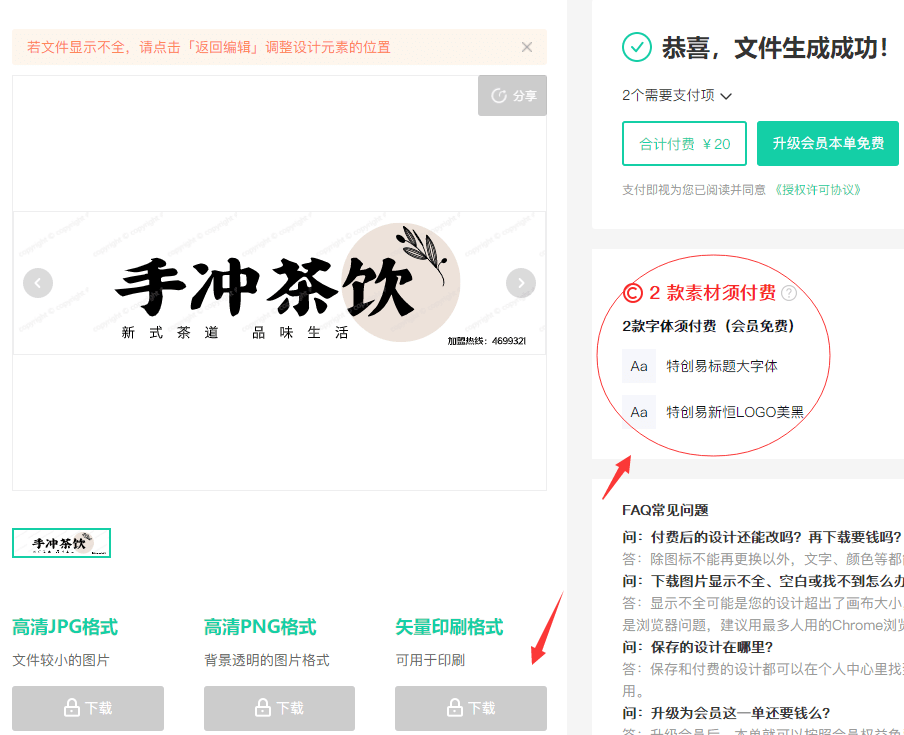This screenshot has width=904, height=735.
Task: Click the 升级会员本单免费 button
Action: 828,143
